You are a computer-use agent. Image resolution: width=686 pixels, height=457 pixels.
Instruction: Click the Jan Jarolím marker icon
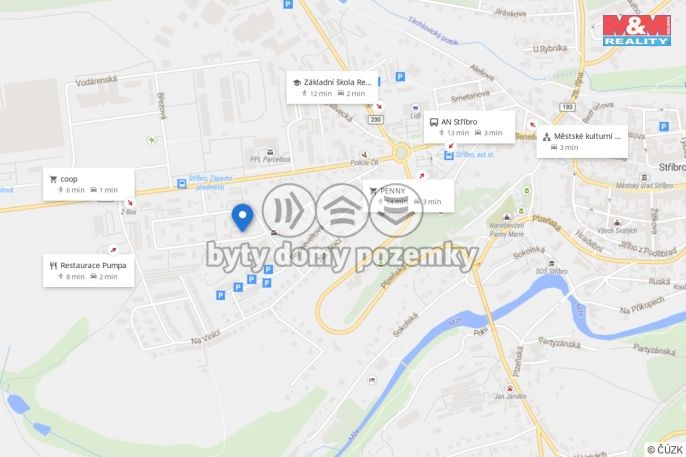point(510,389)
